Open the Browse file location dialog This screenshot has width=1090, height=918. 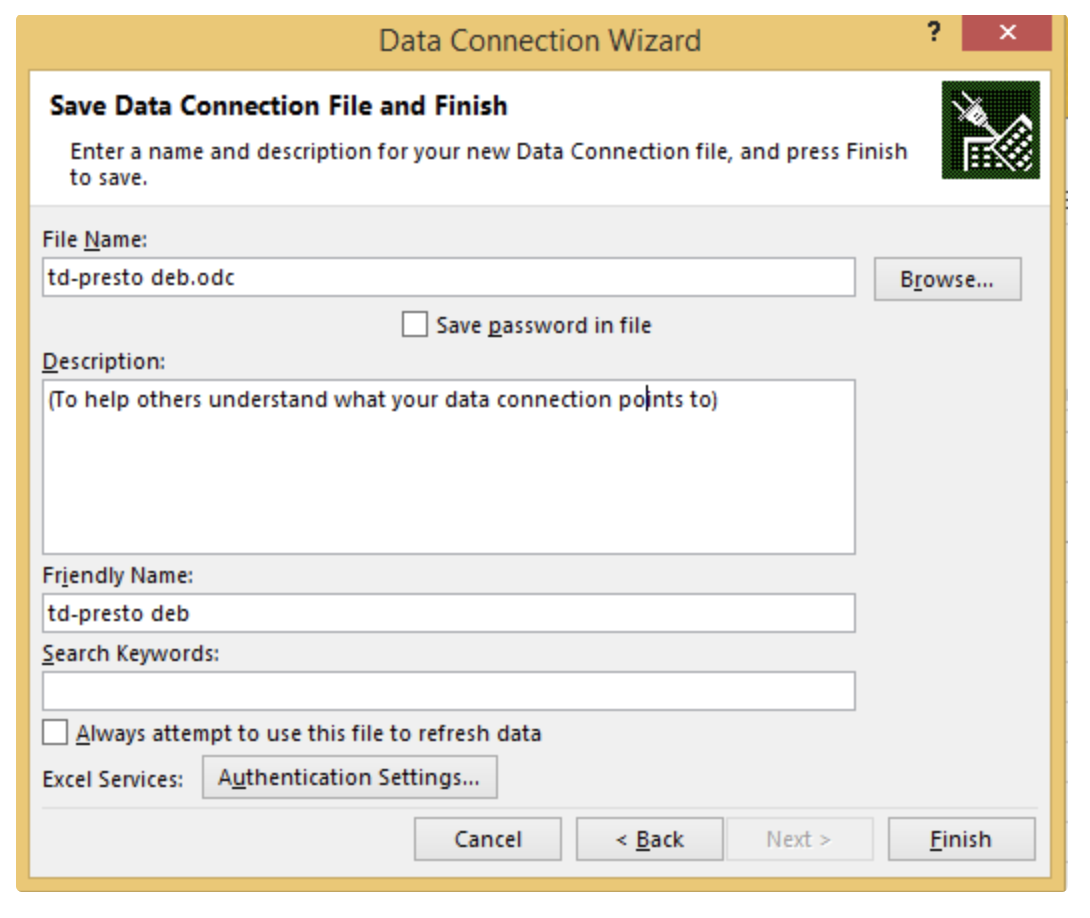pos(946,280)
